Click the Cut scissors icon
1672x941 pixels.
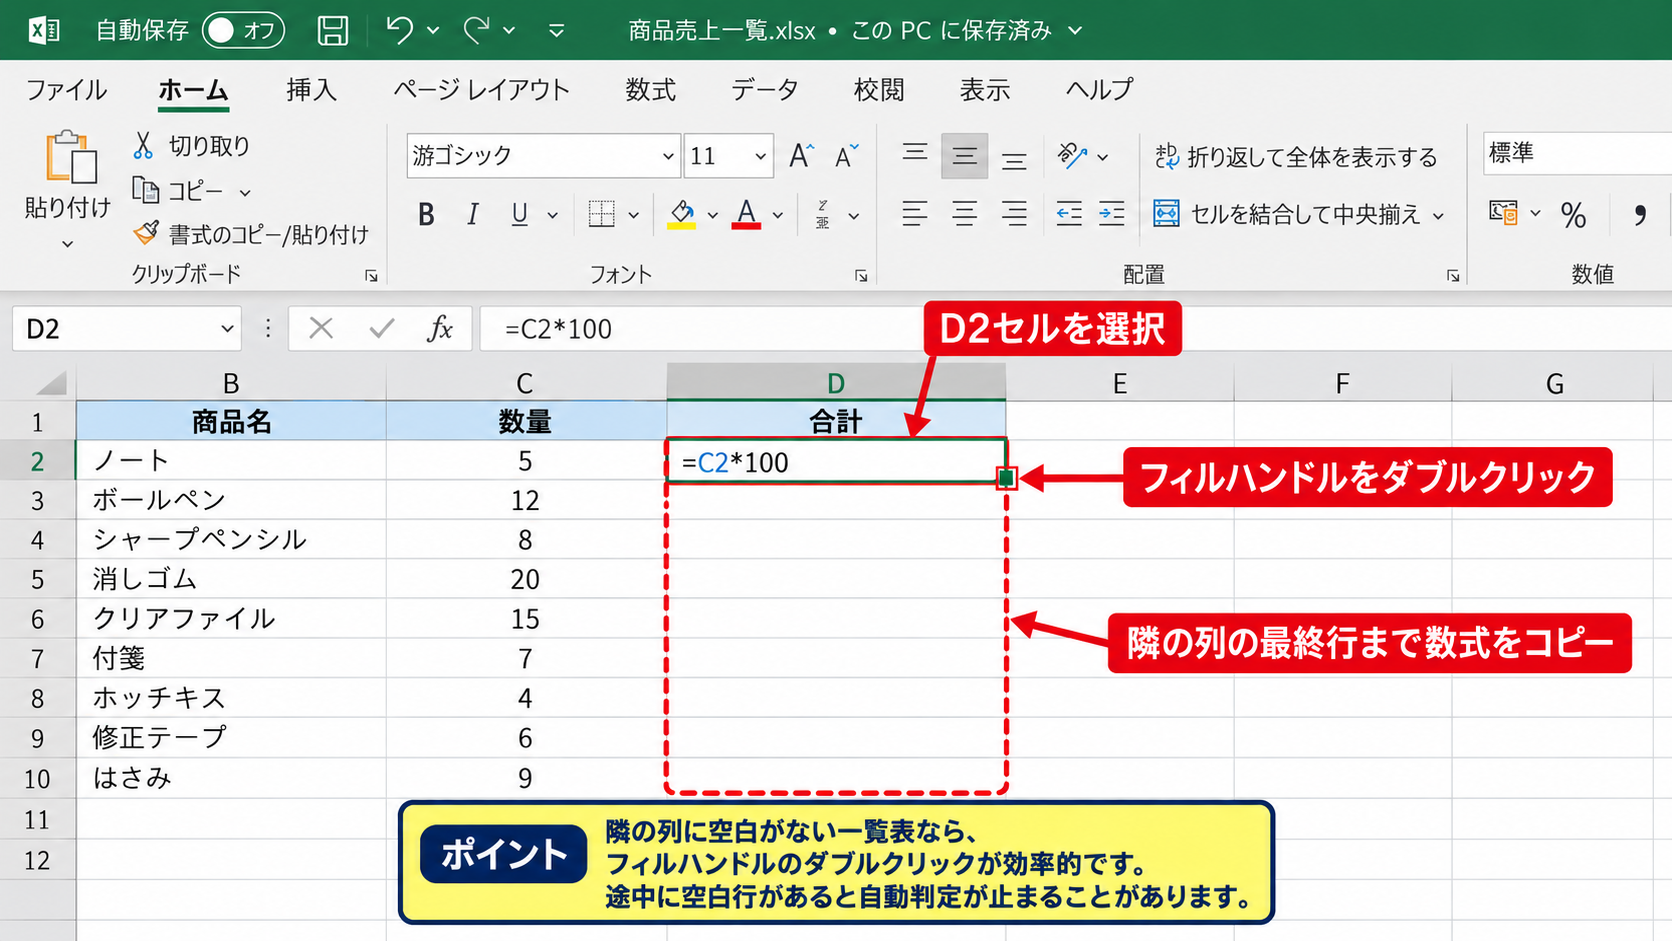click(x=143, y=146)
